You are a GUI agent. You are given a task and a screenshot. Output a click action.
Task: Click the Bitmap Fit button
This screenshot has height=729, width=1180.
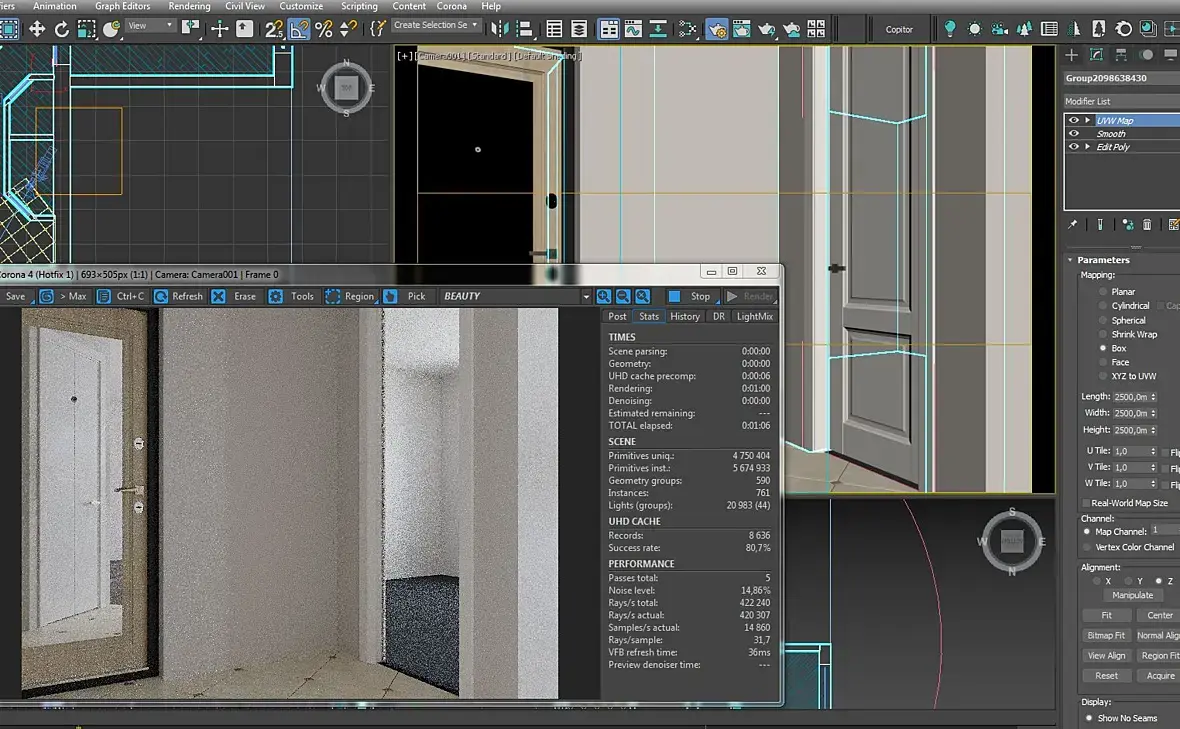click(1106, 635)
